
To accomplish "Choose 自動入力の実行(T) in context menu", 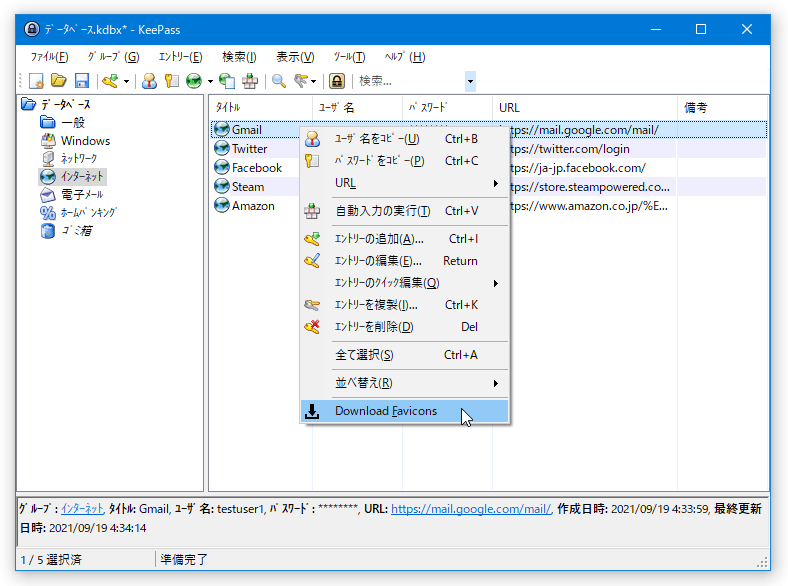I will tap(405, 211).
